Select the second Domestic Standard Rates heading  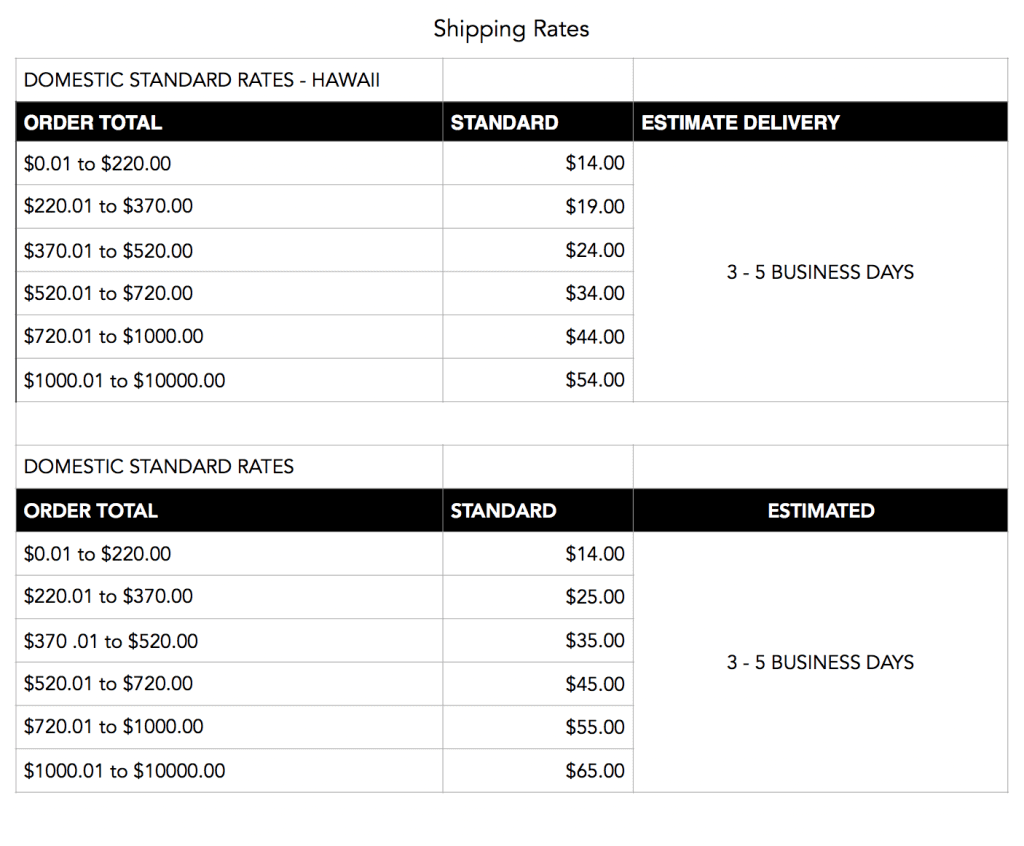(x=159, y=466)
